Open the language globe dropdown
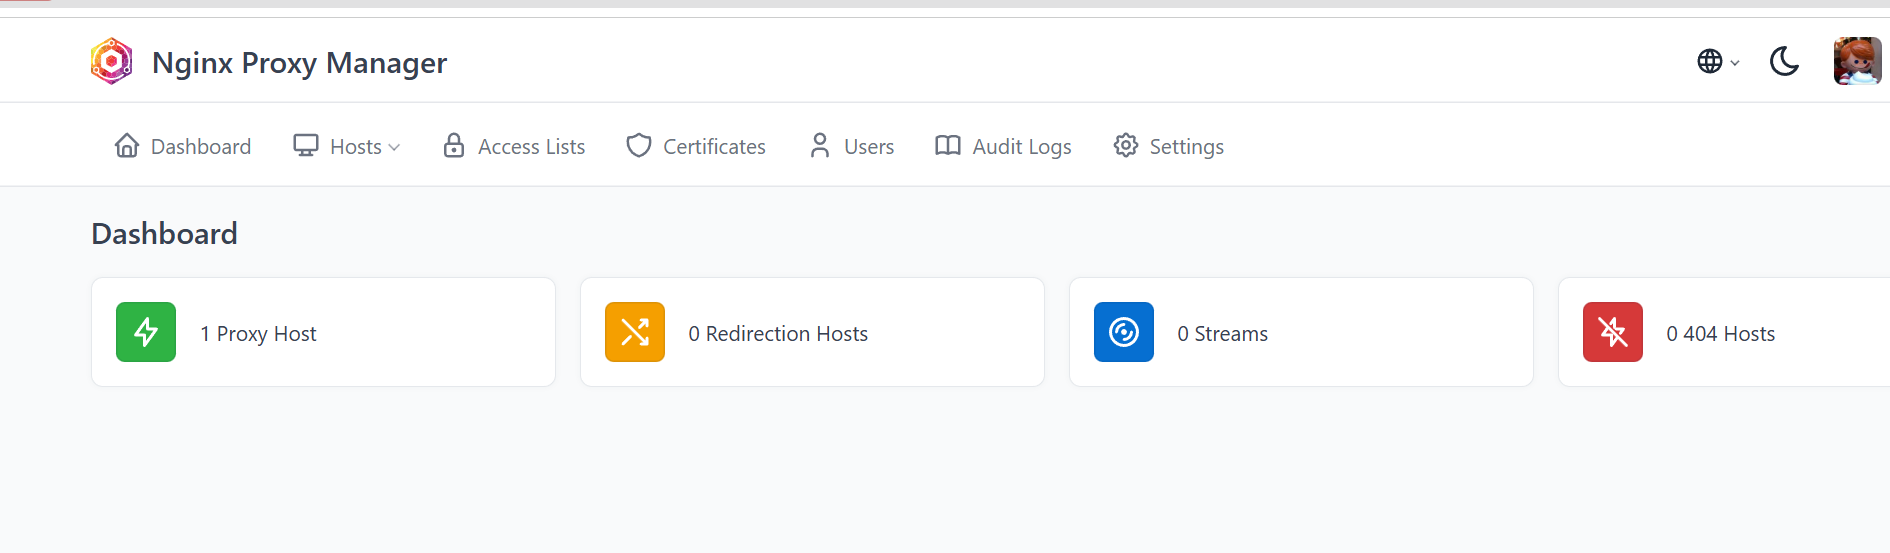This screenshot has width=1890, height=553. coord(1718,62)
